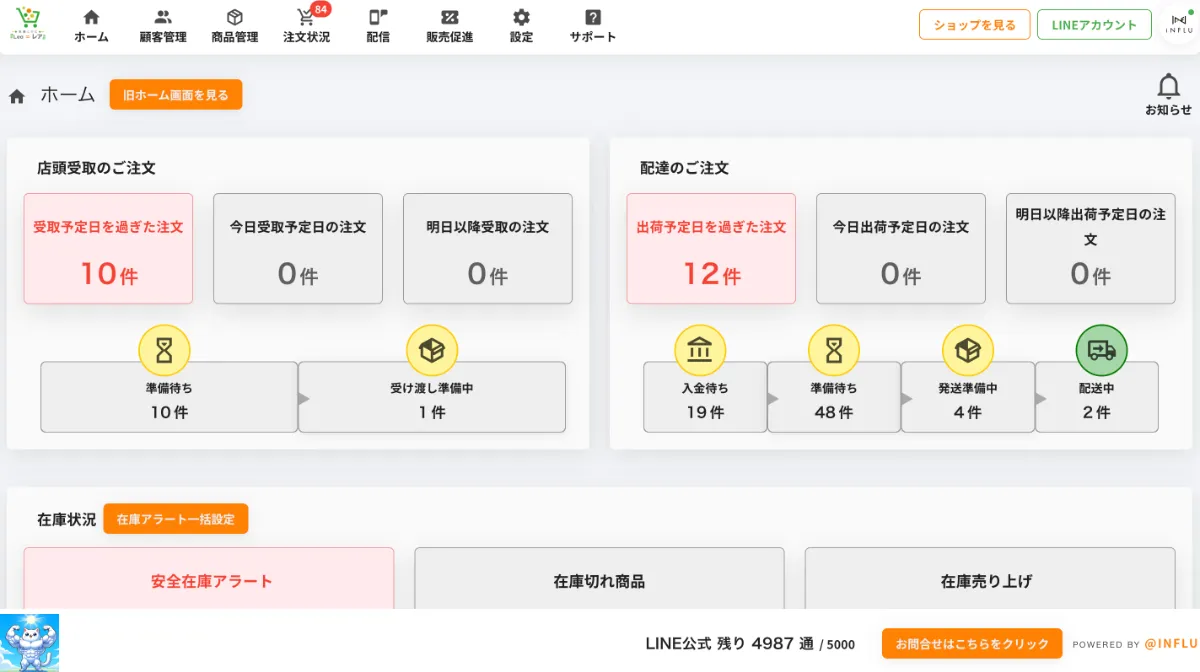Open the 商品管理 menu
This screenshot has width=1200, height=672.
pos(235,26)
